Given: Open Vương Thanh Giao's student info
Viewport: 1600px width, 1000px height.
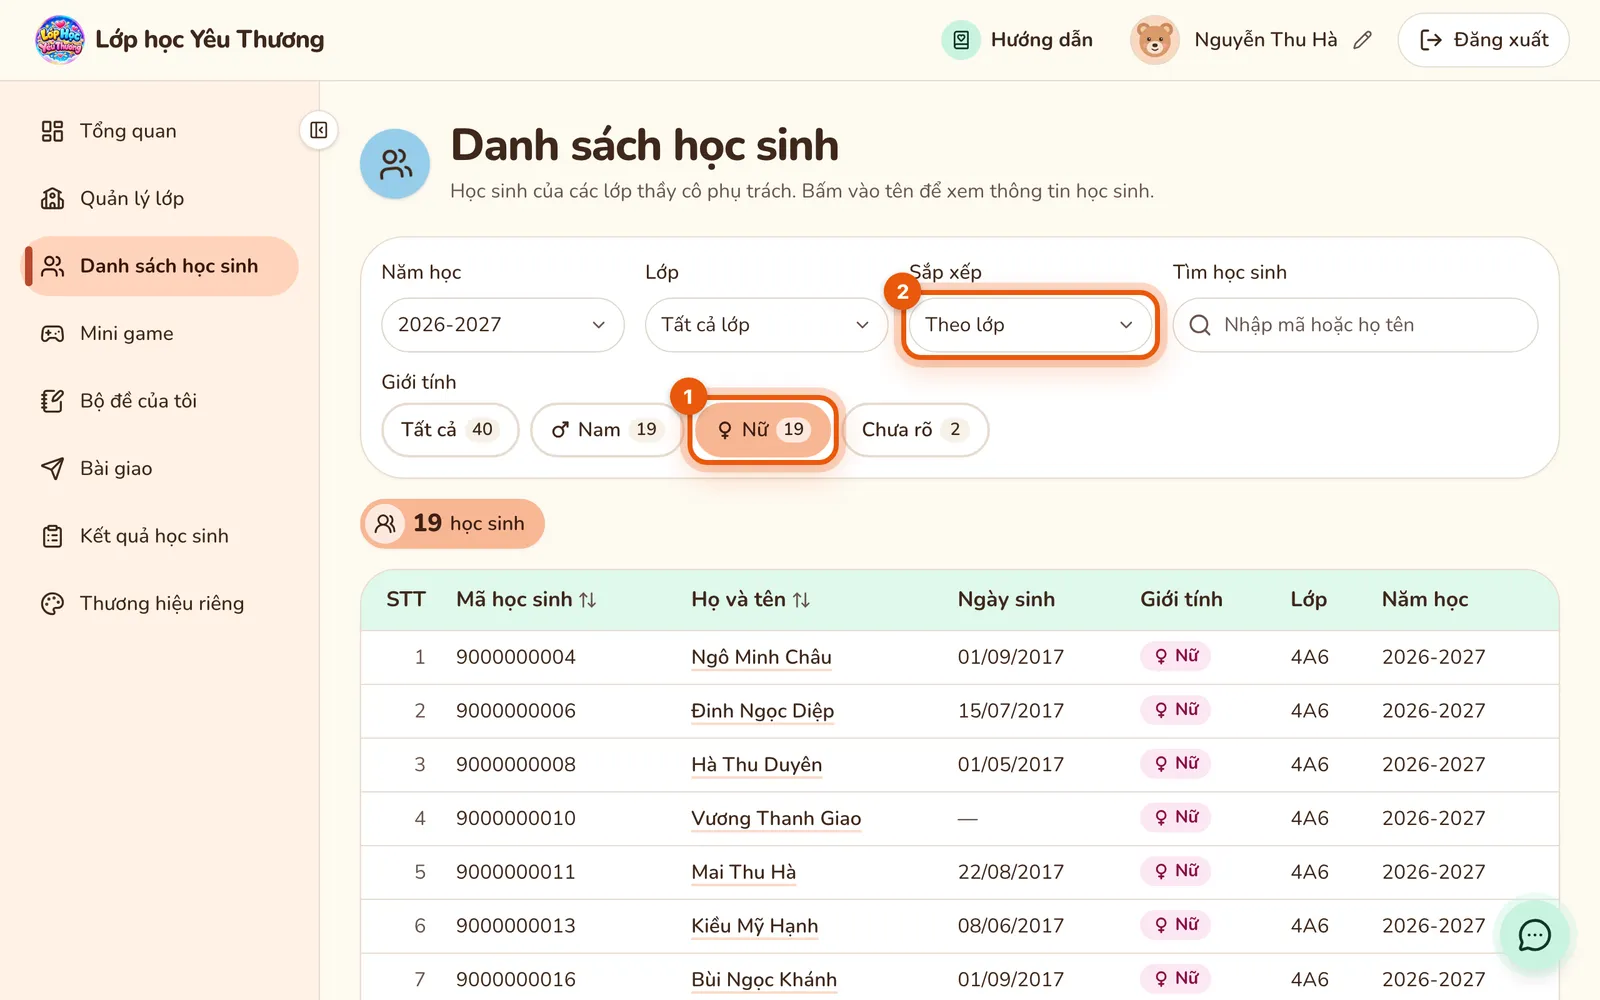Looking at the screenshot, I should tap(776, 819).
